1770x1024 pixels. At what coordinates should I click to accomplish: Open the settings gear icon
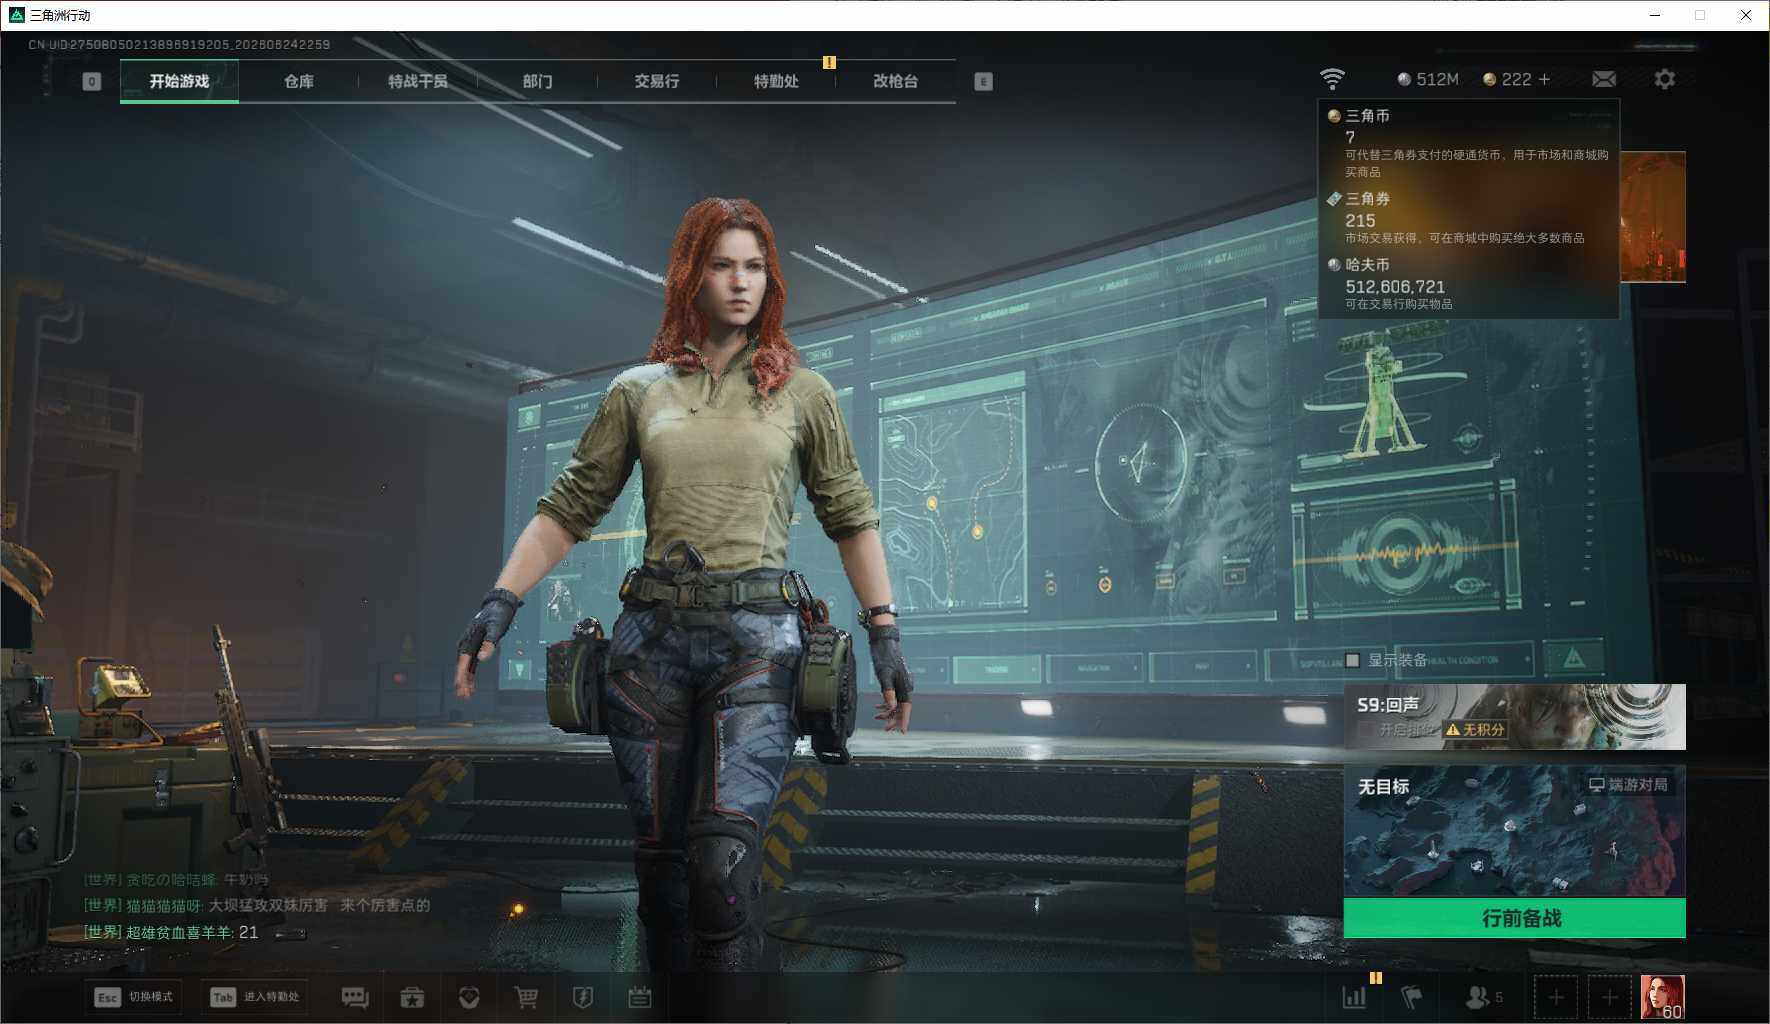(x=1665, y=79)
